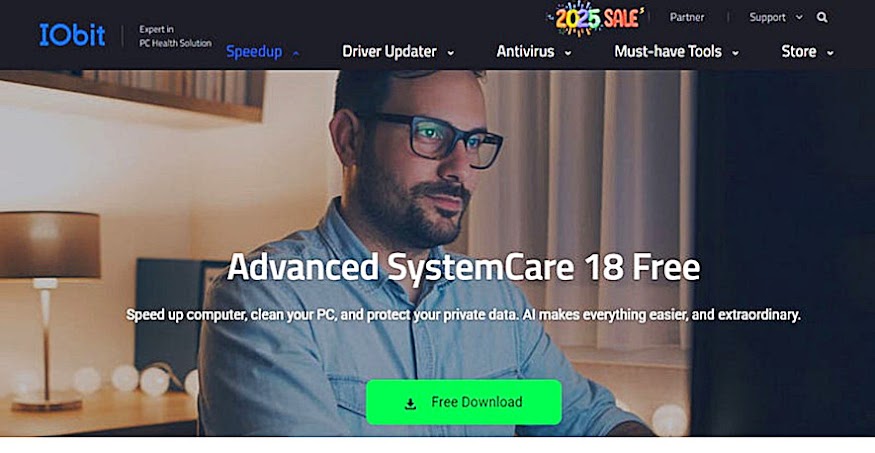This screenshot has width=875, height=453.
Task: Expand the Store dropdown arrow
Action: pyautogui.click(x=830, y=54)
